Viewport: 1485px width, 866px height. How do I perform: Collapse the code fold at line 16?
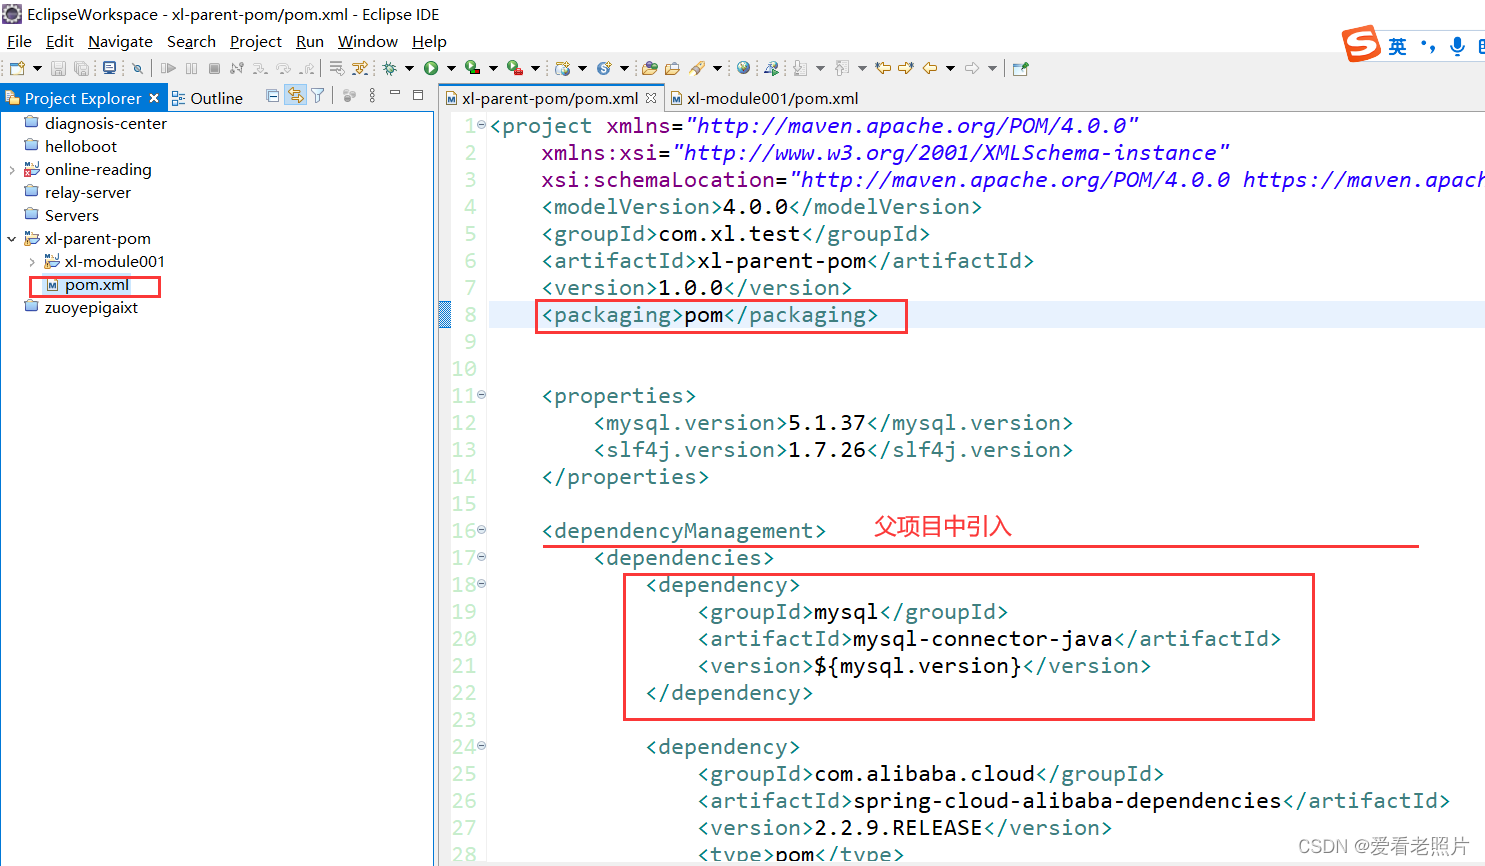click(482, 530)
